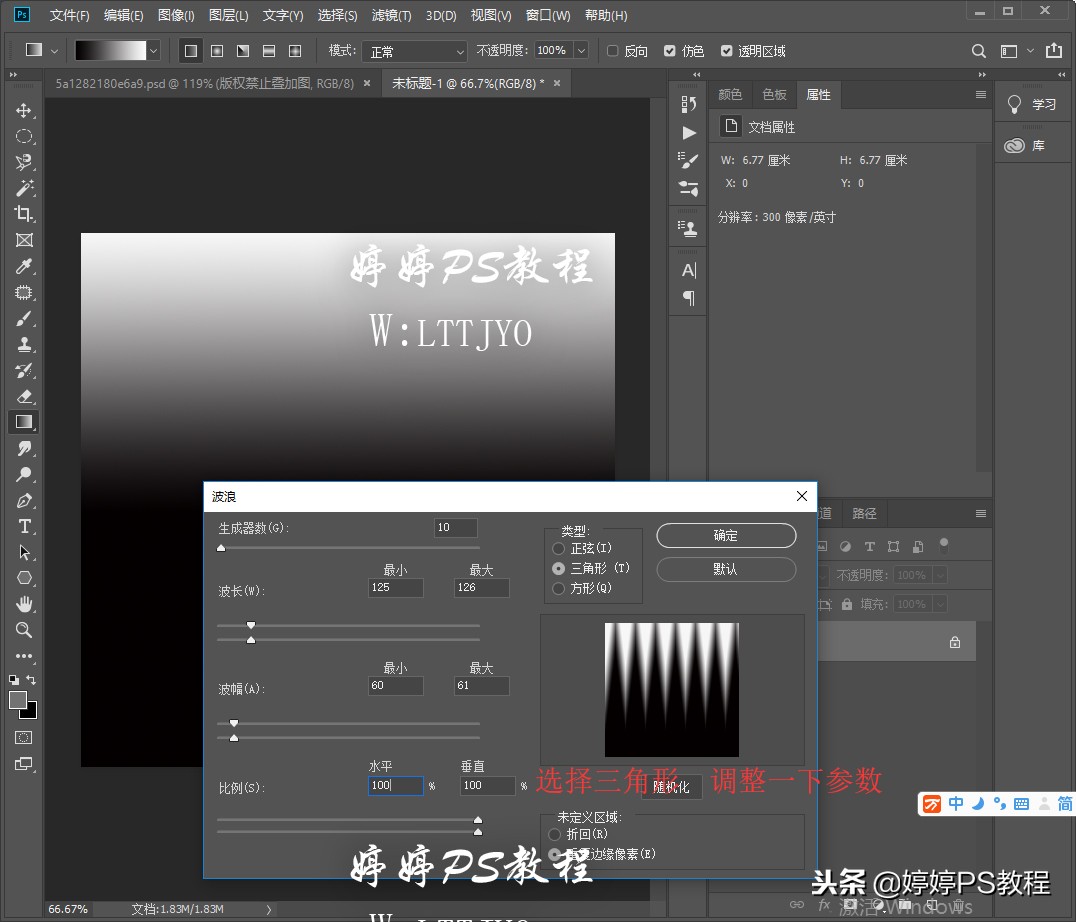Click the 默认 button in wave dialog
This screenshot has height=922, width=1076.
click(x=726, y=569)
